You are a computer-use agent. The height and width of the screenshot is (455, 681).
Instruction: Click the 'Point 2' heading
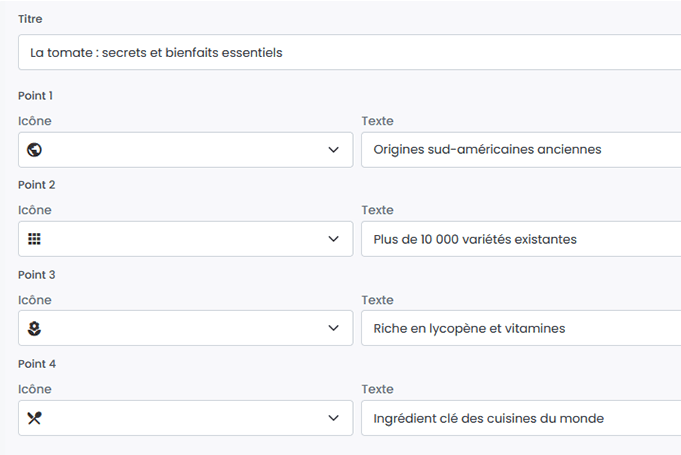(36, 185)
